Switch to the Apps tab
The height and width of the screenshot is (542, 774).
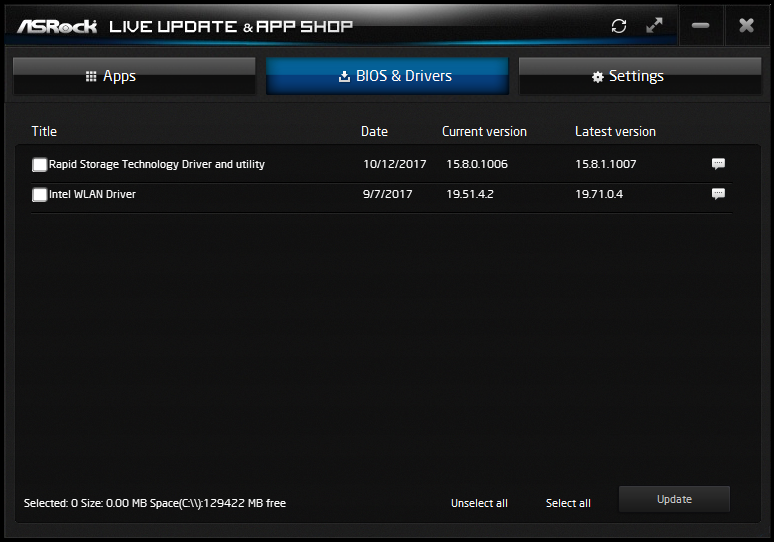pos(134,76)
